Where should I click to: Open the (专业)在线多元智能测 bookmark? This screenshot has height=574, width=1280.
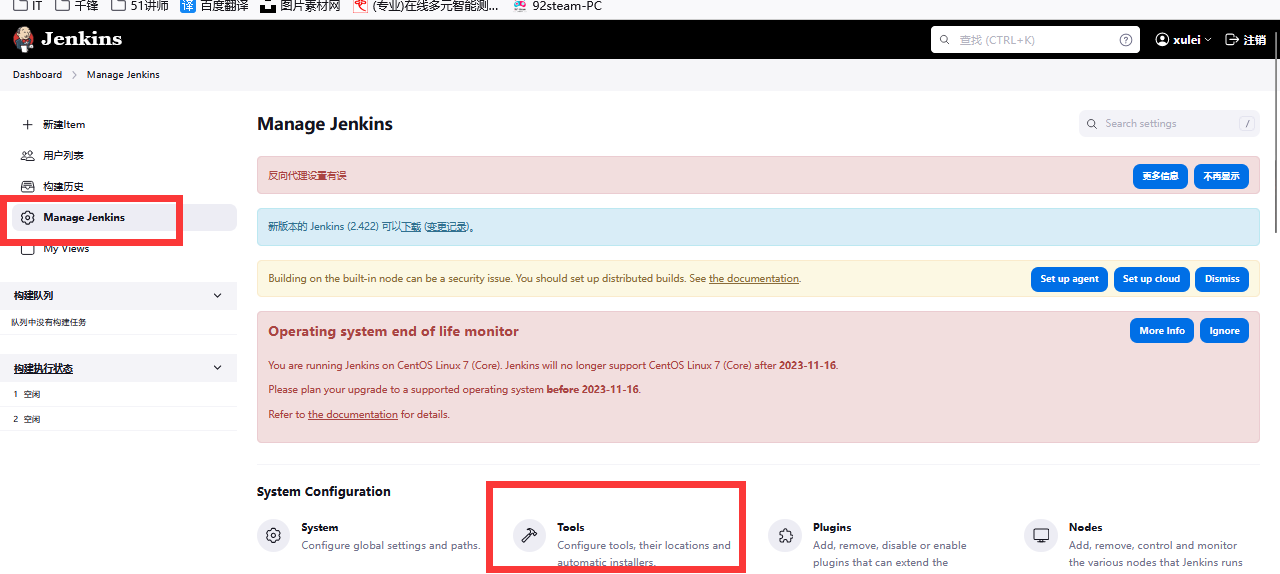(425, 6)
